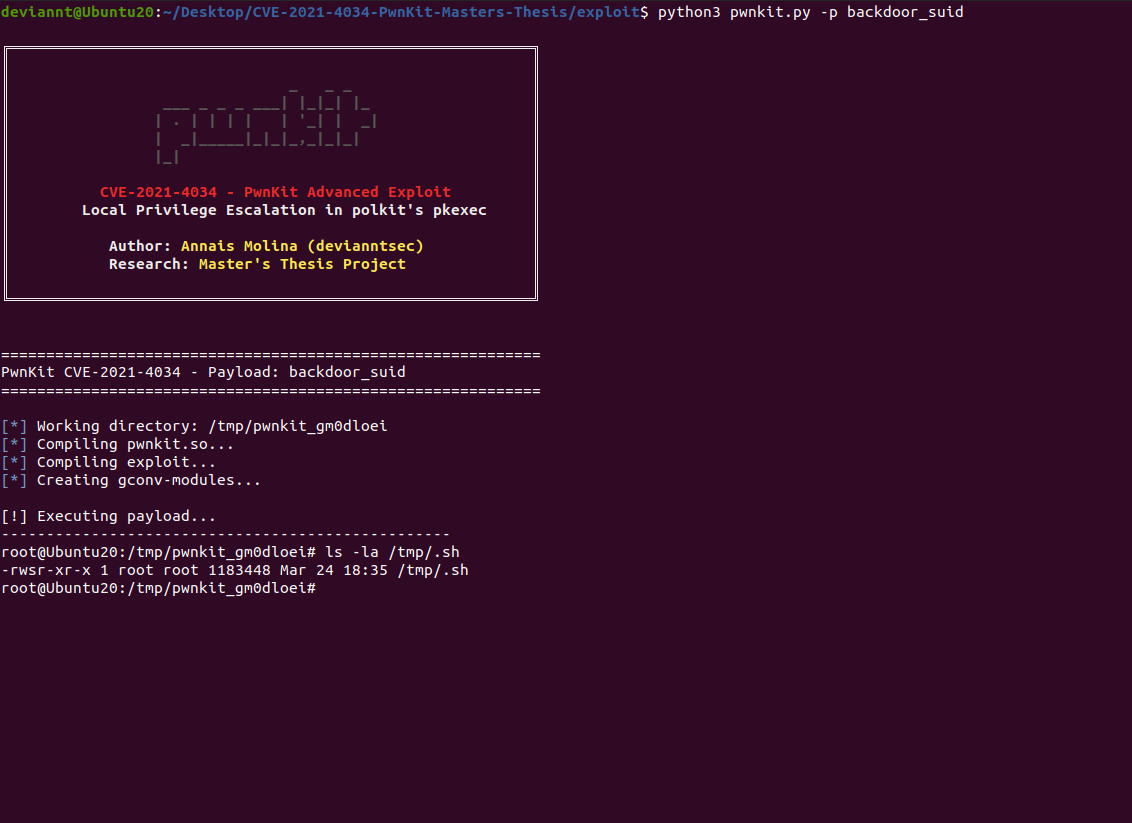Click 'Master's Thesis Project' text
Viewport: 1132px width, 823px height.
[302, 264]
